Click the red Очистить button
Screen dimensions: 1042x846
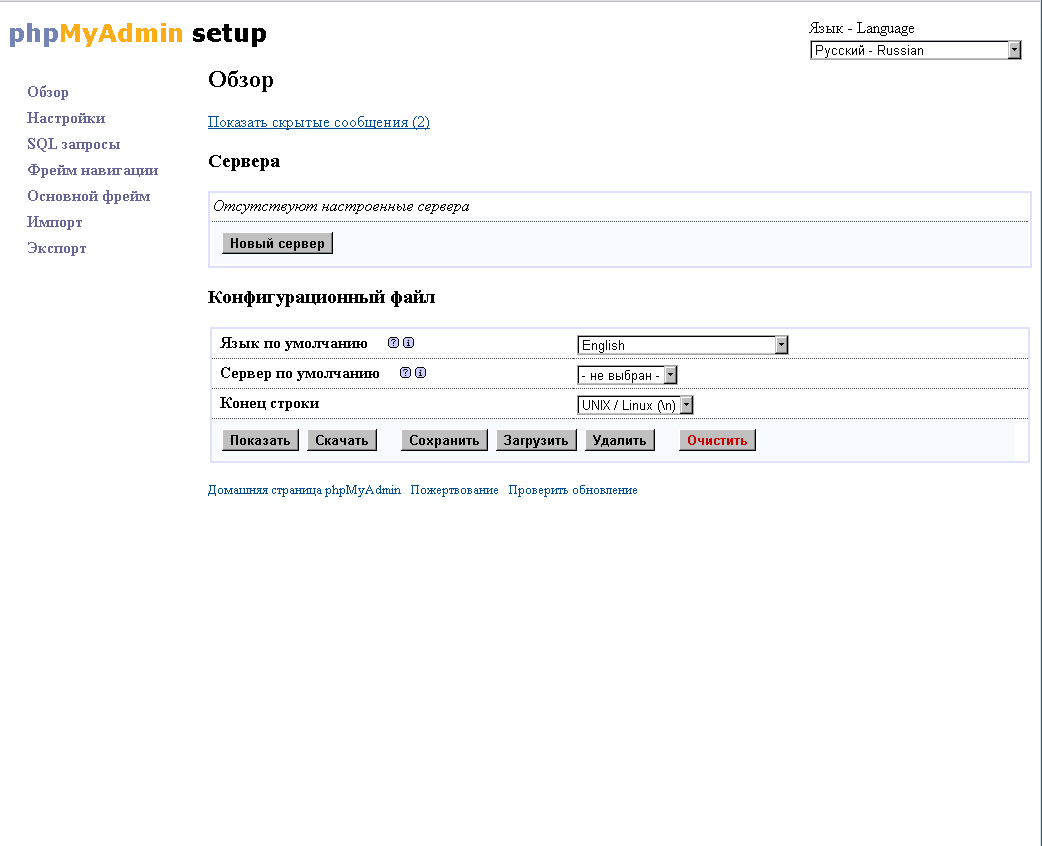(717, 440)
